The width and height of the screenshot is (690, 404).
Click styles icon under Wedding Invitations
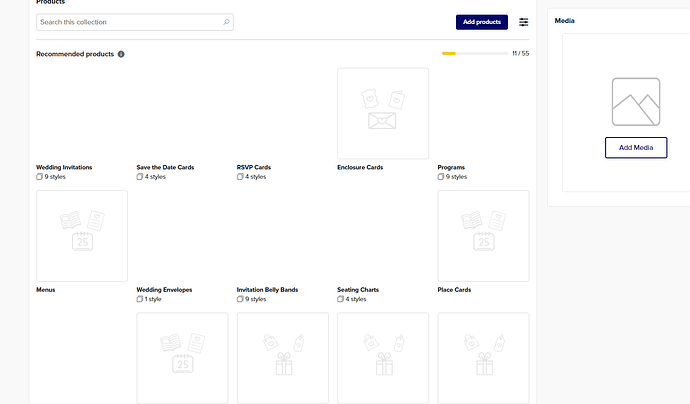[x=39, y=176]
